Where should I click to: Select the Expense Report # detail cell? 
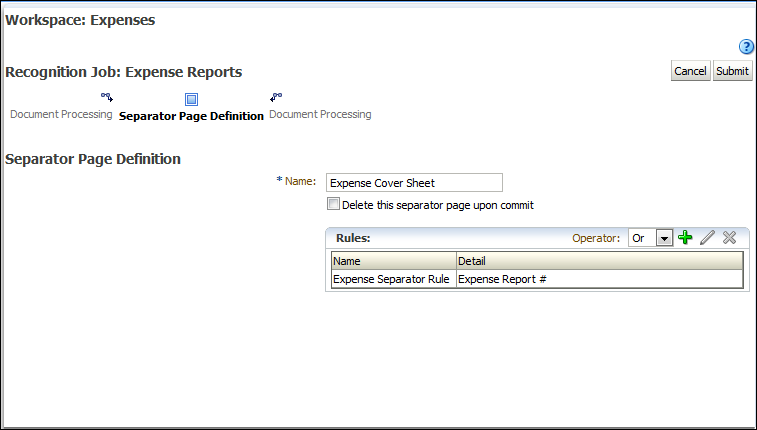pos(600,279)
